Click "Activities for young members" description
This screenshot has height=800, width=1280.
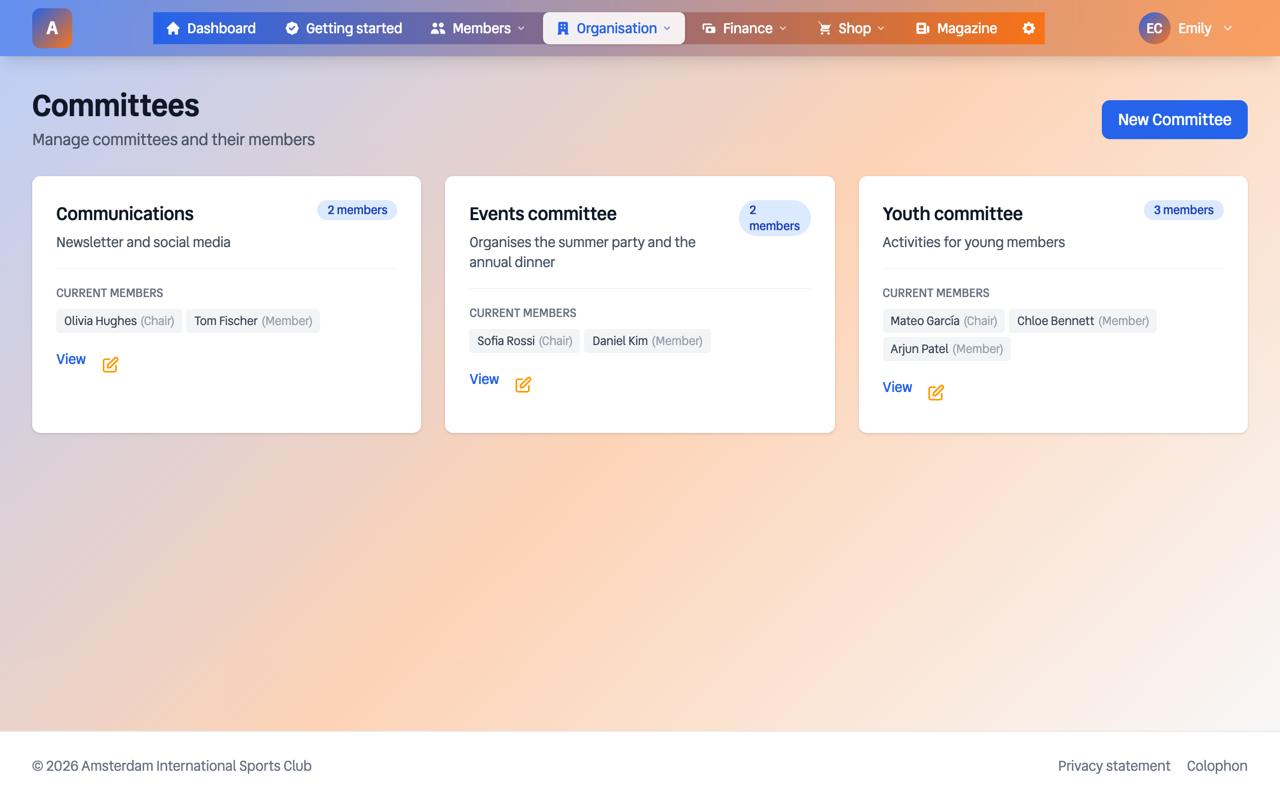tap(973, 242)
